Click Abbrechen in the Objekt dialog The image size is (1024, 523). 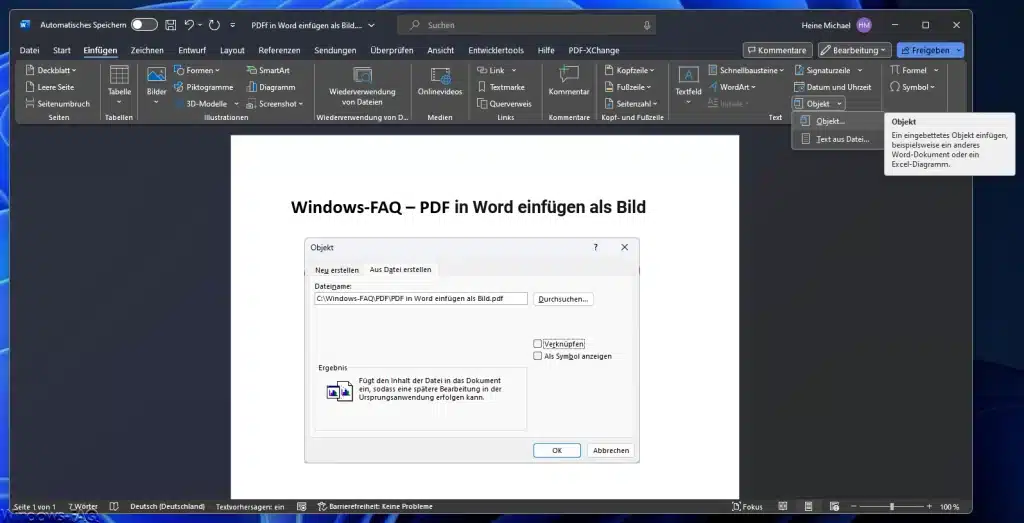click(x=611, y=451)
